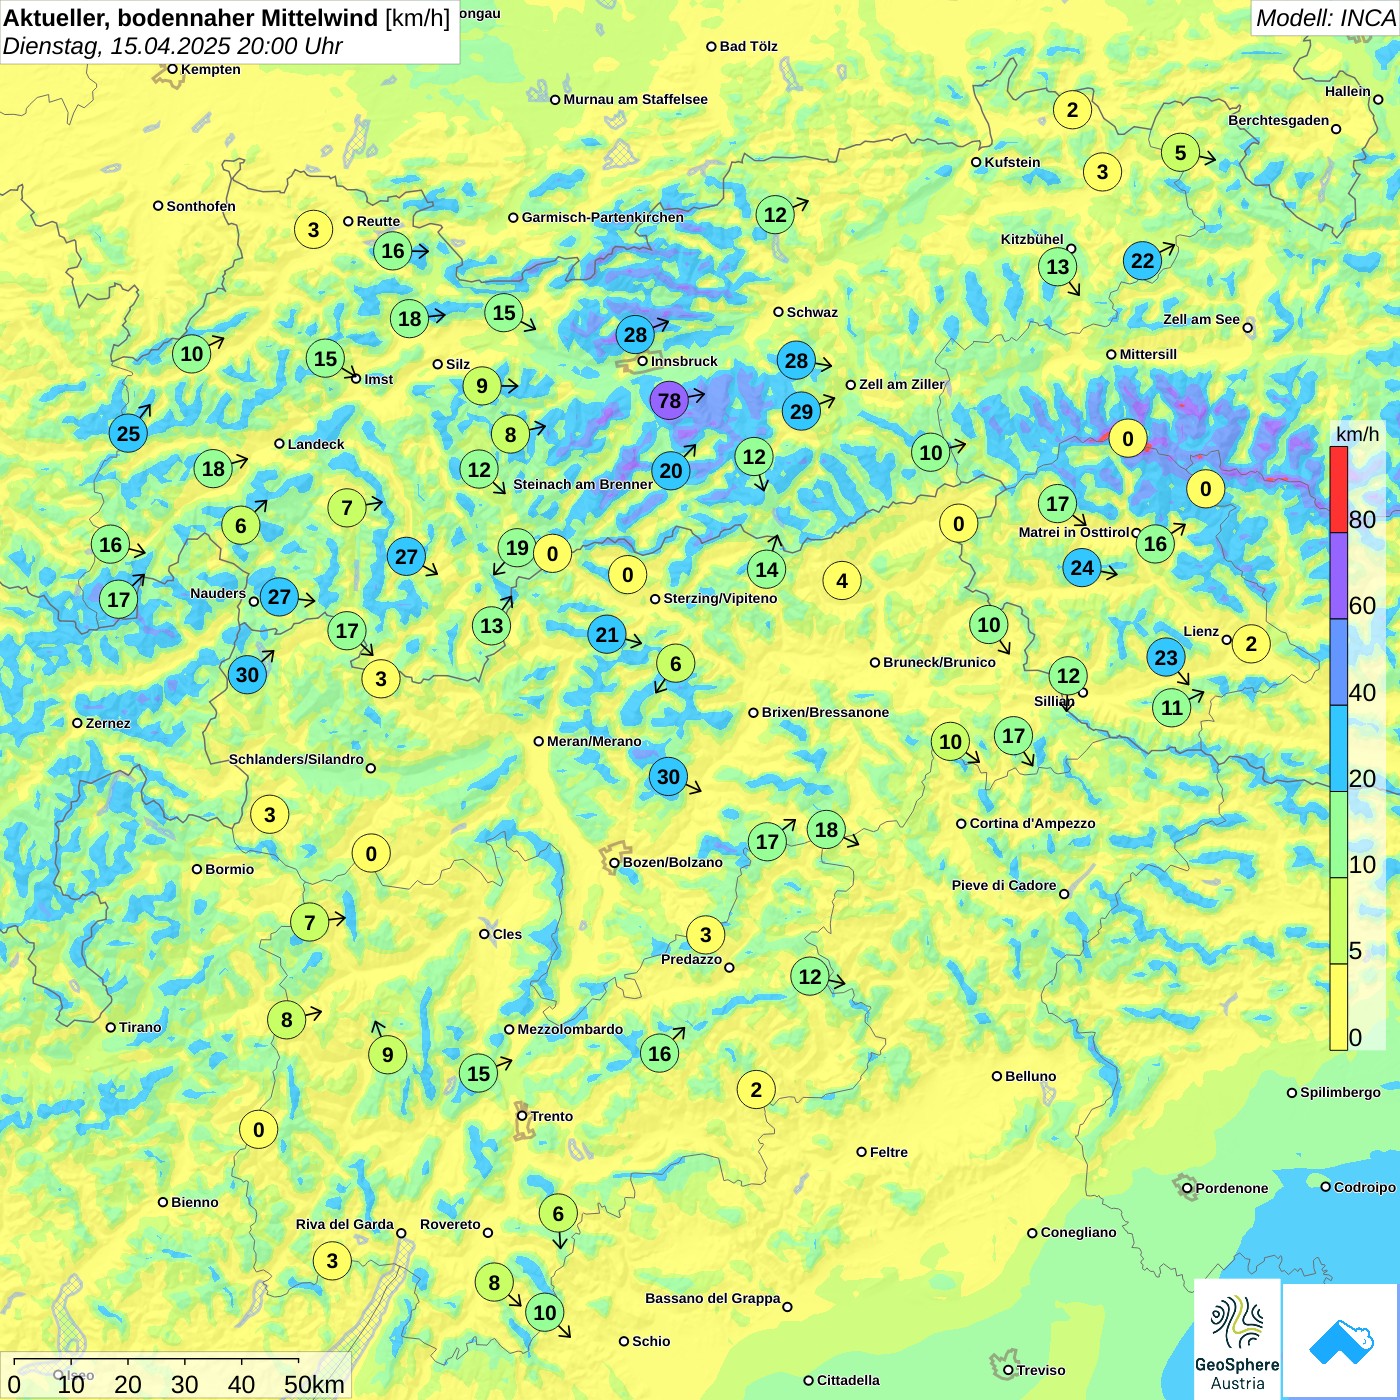The image size is (1400, 1400).
Task: Click the GeoSphere Austria logo
Action: pos(1237,1340)
